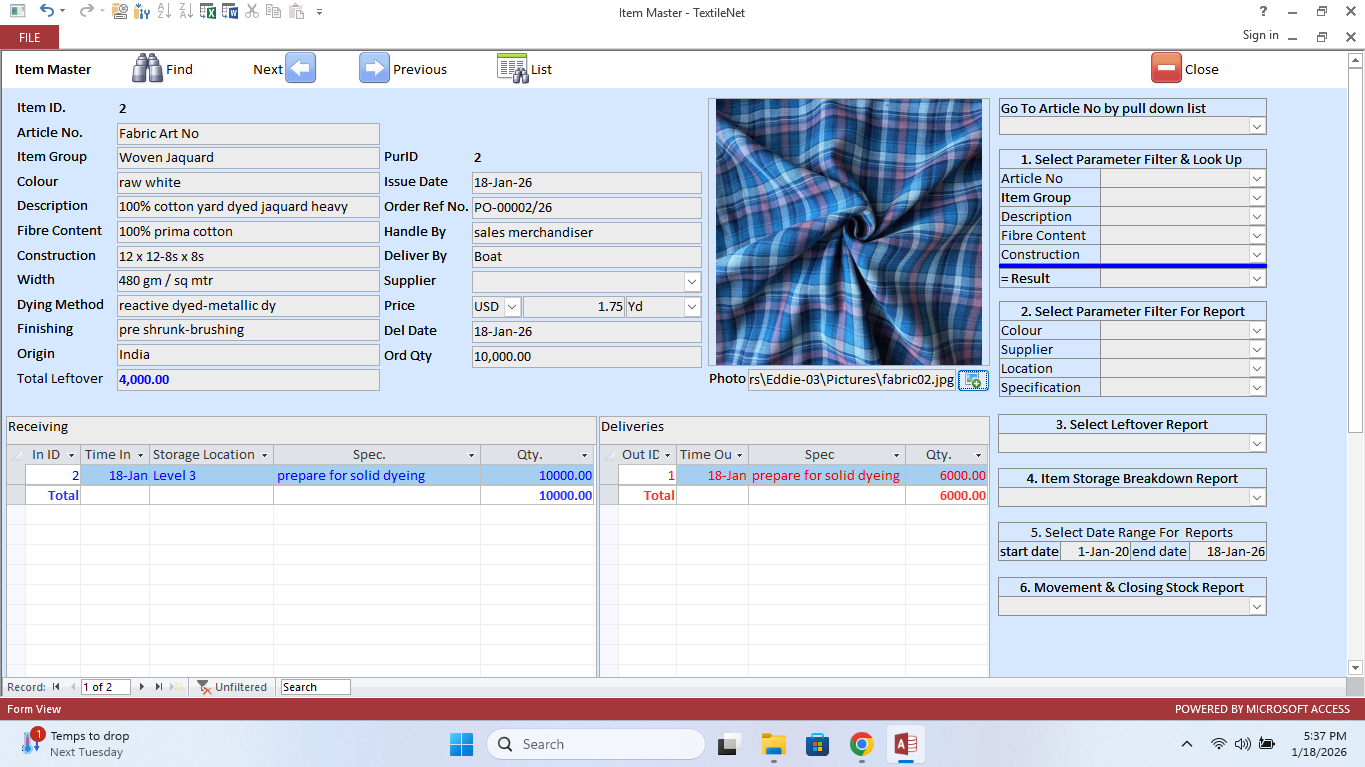1365x767 pixels.
Task: Open the Item Group filter dropdown
Action: tap(1257, 198)
